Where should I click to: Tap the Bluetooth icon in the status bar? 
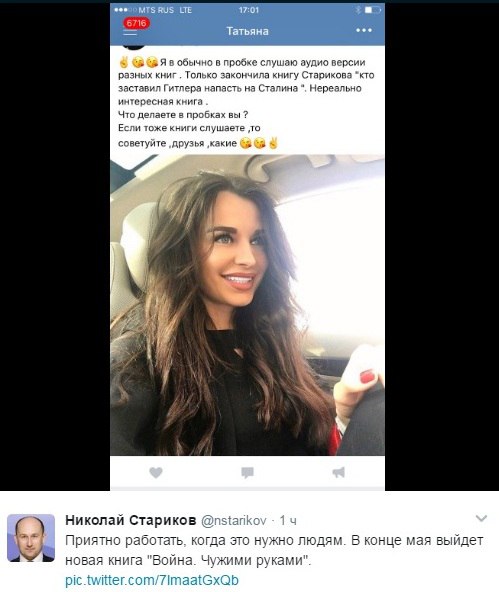pos(358,10)
